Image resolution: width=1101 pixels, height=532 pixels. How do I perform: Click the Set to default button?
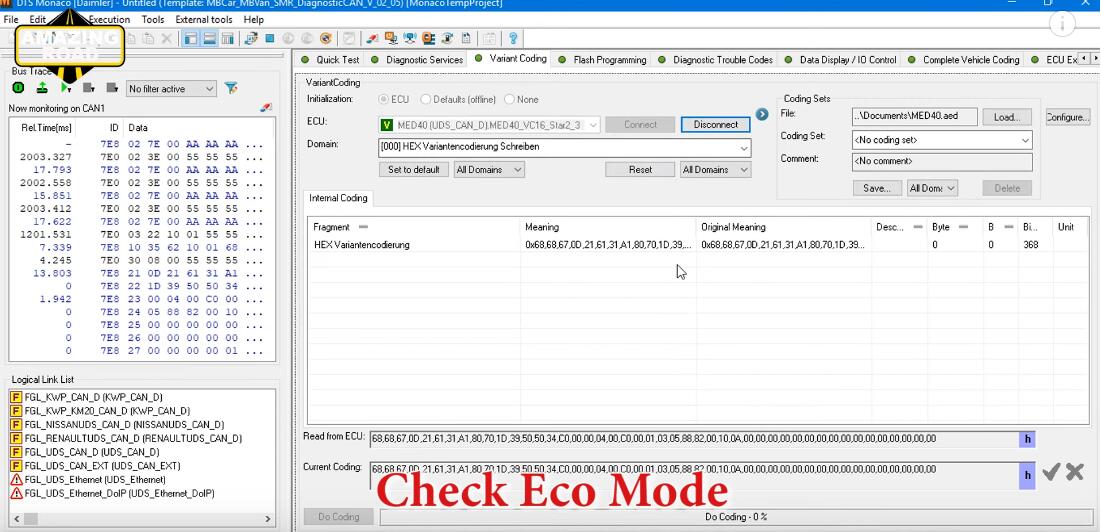pyautogui.click(x=414, y=170)
